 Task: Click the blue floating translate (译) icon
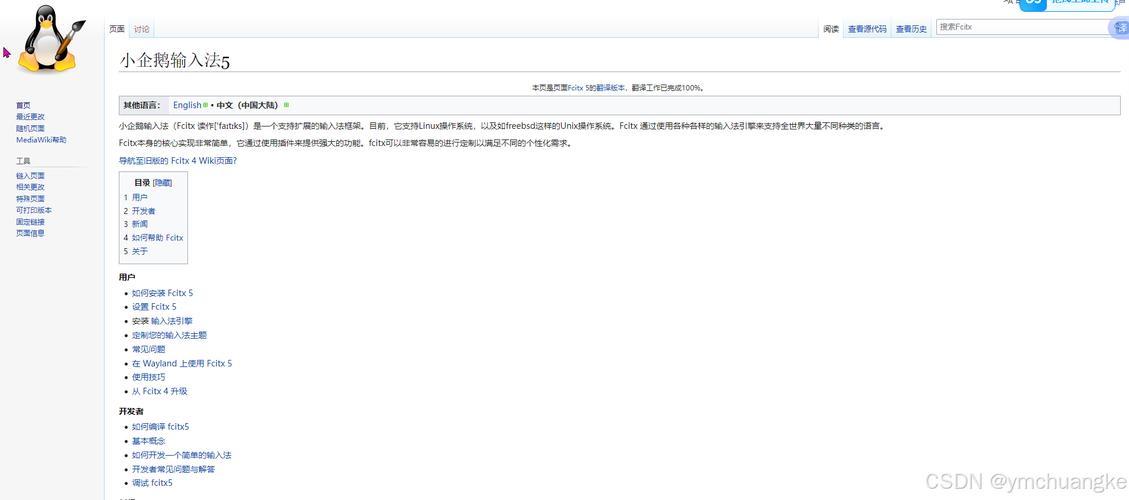(x=1120, y=27)
